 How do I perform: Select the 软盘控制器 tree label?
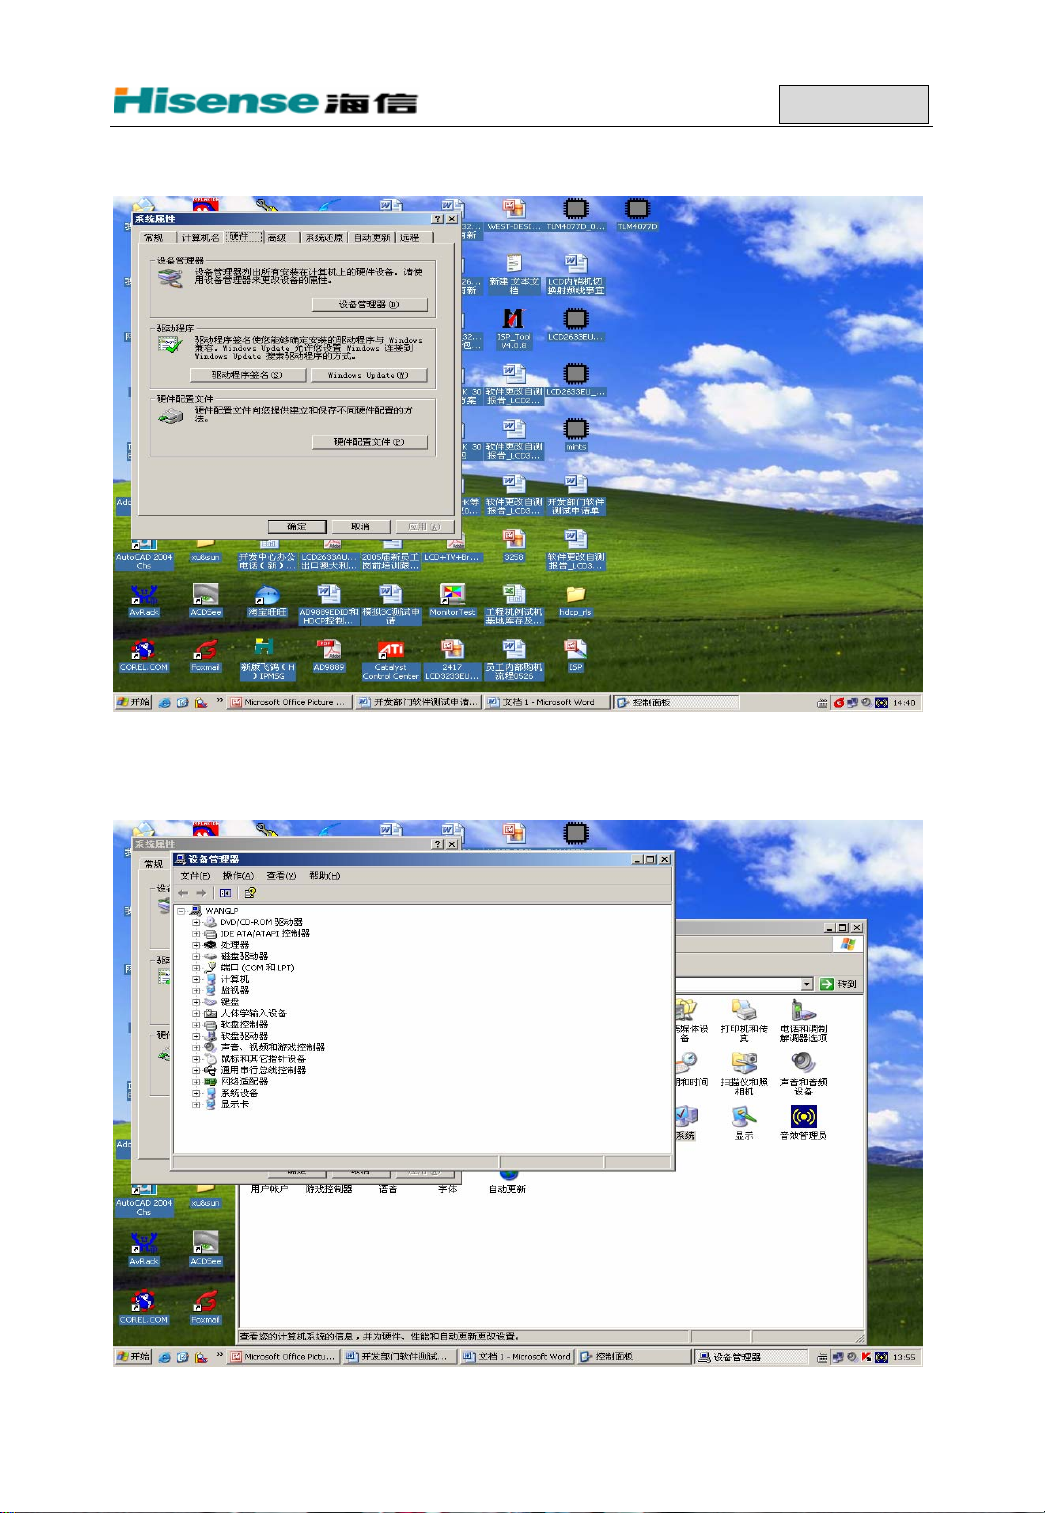(x=244, y=1024)
